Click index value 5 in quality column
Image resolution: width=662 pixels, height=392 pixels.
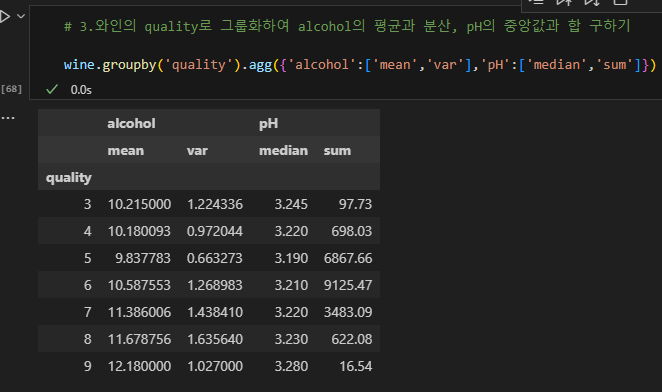[87, 258]
